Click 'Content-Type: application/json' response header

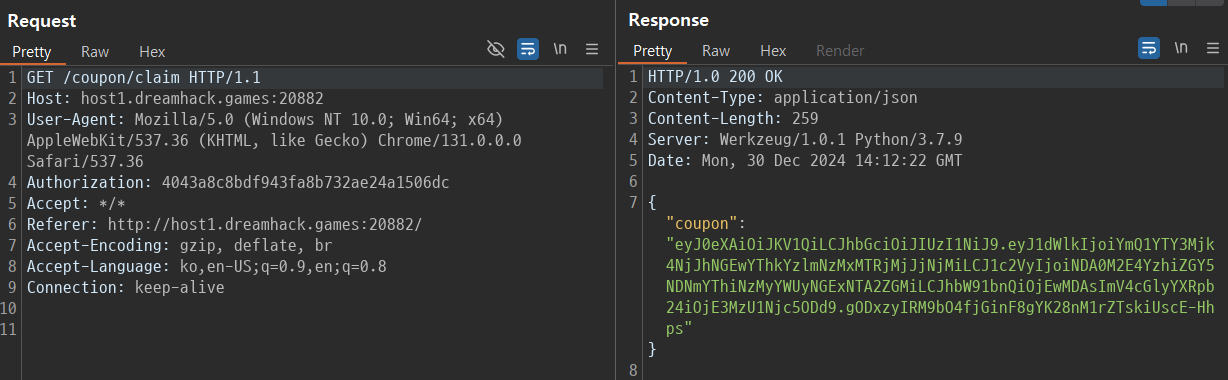coord(783,98)
